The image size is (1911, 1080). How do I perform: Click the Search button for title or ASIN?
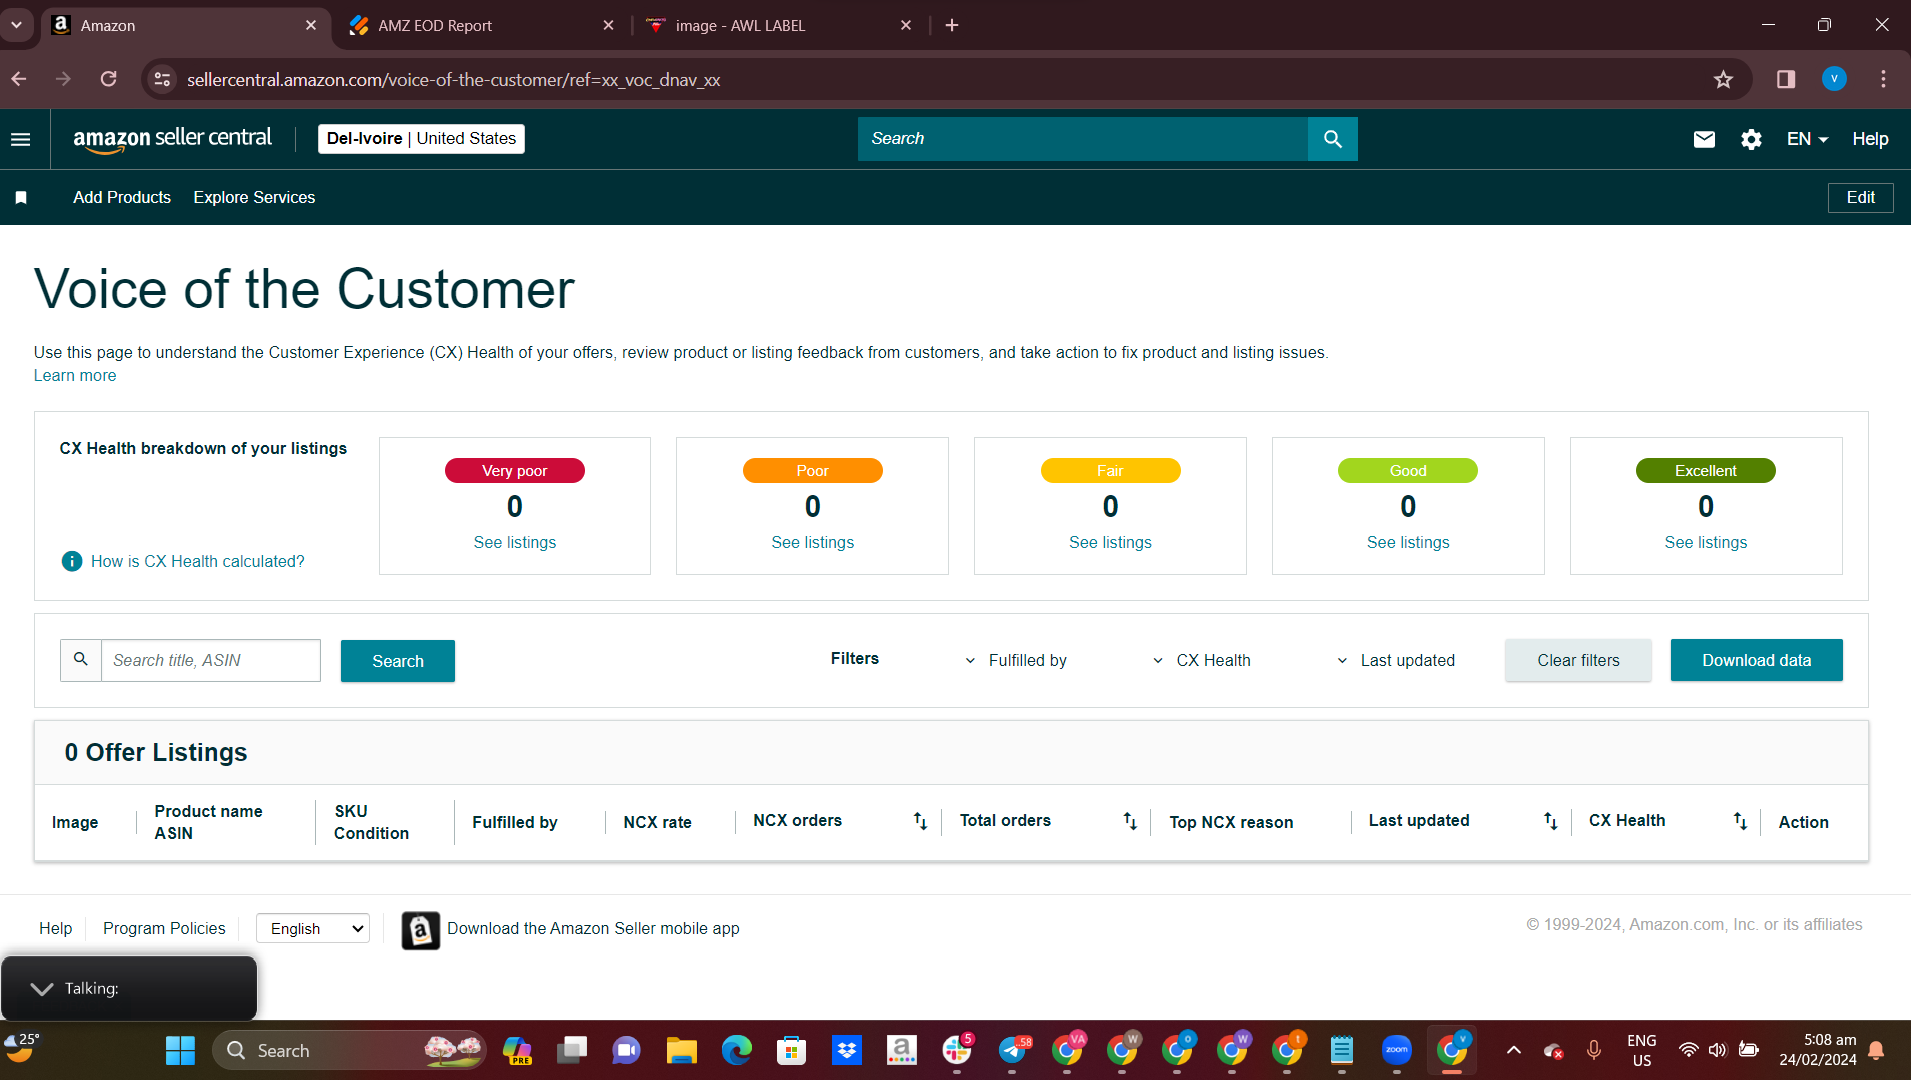(x=398, y=661)
